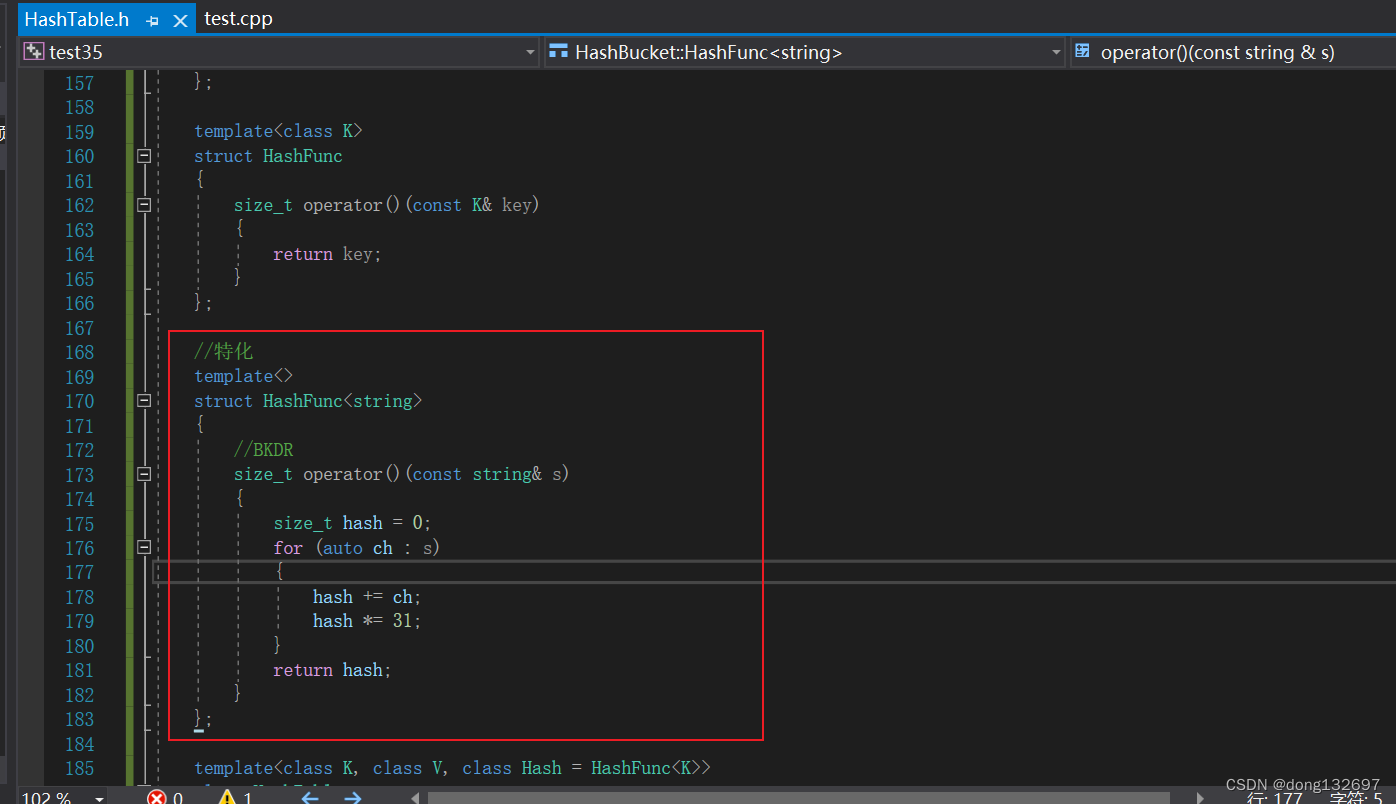Navigate backward with the left arrow

(310, 797)
